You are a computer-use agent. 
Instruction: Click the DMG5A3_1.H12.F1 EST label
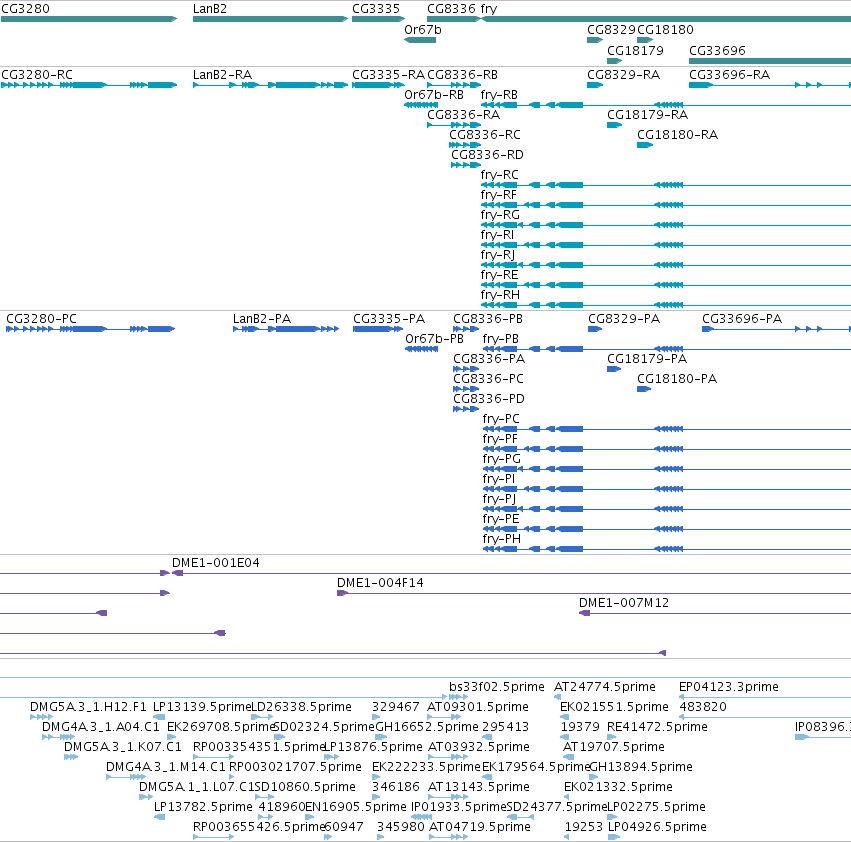click(88, 707)
